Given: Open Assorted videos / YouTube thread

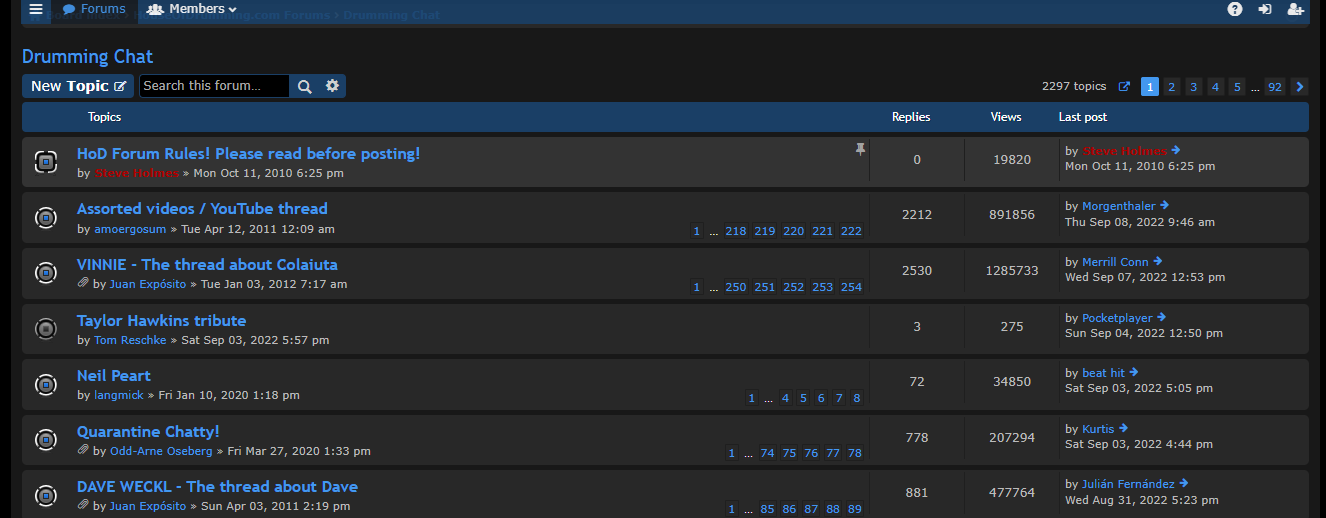Looking at the screenshot, I should [x=202, y=208].
